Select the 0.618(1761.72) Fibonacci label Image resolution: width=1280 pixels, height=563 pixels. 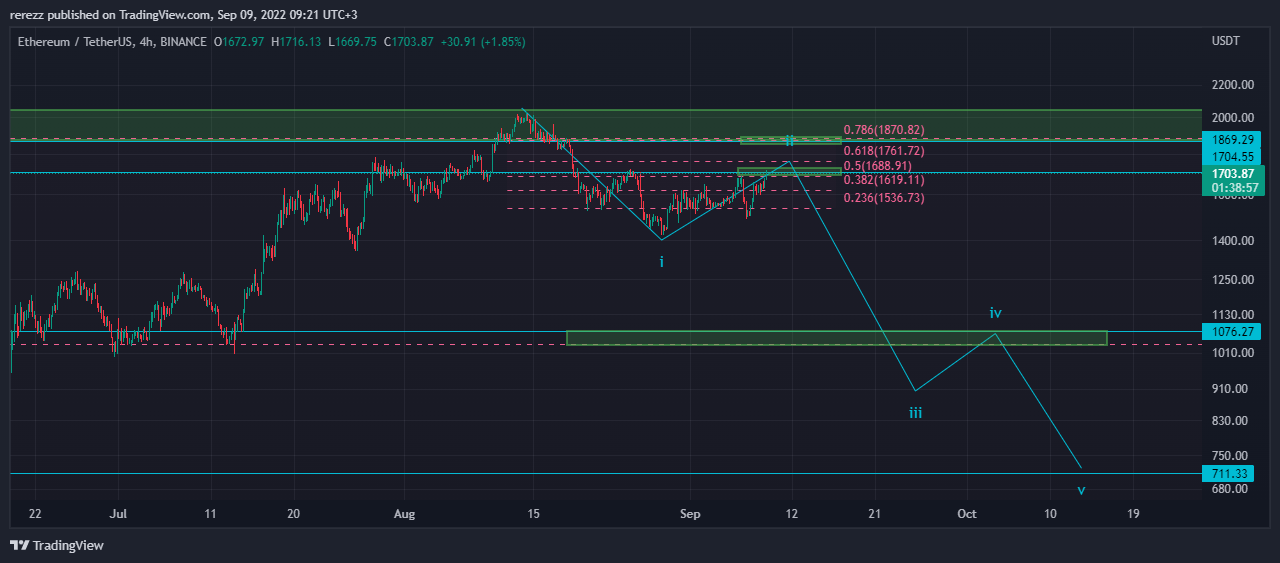point(883,151)
